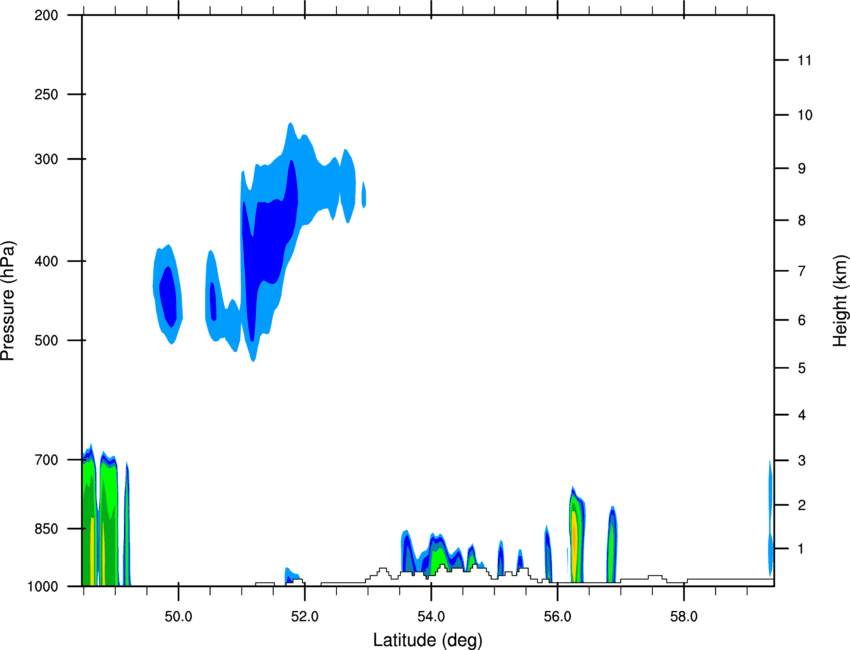The height and width of the screenshot is (650, 850).
Task: Click height tick label 11
Action: pos(804,60)
